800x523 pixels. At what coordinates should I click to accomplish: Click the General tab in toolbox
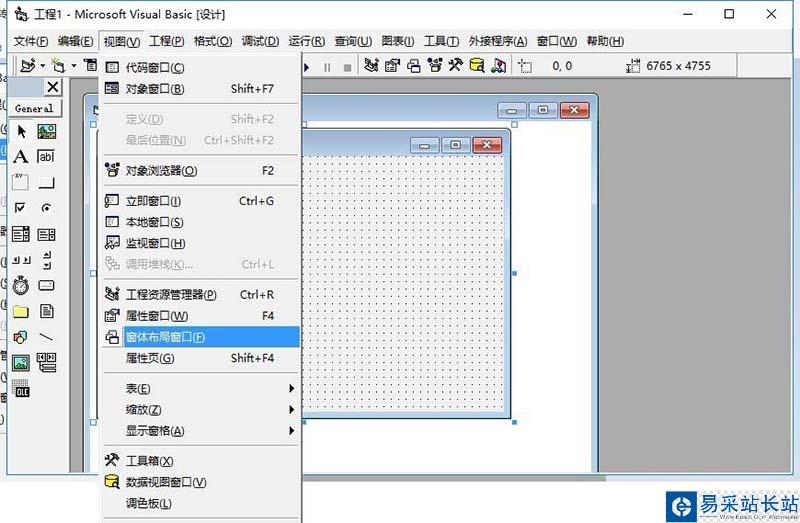click(x=35, y=108)
